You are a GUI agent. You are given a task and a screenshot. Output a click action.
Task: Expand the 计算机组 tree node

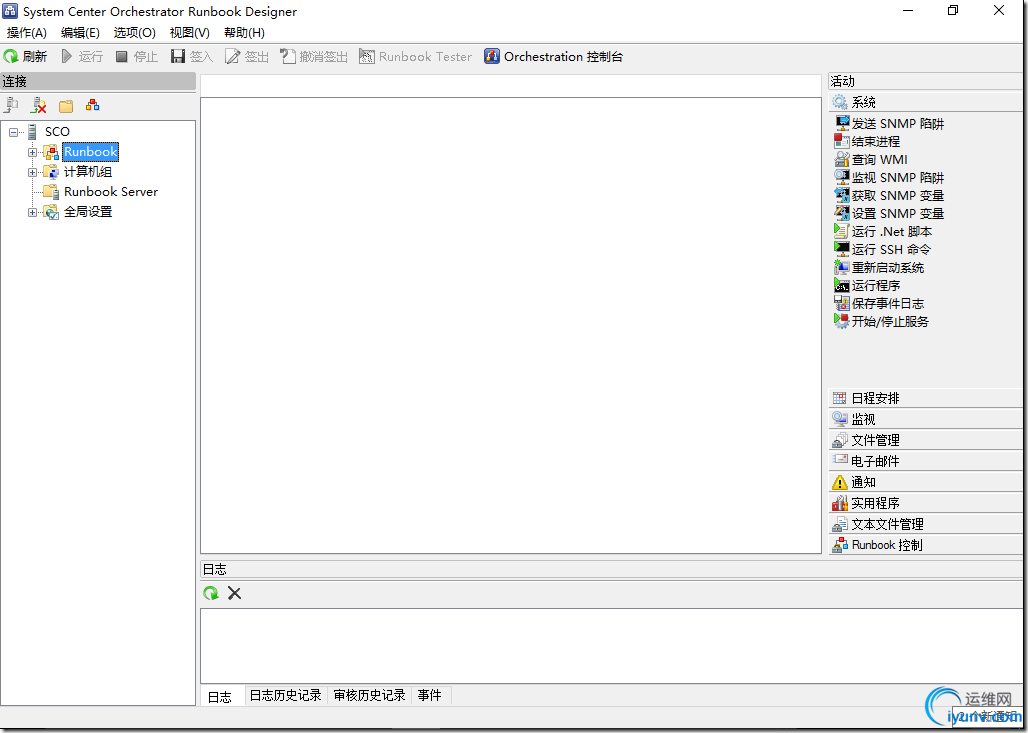point(32,172)
